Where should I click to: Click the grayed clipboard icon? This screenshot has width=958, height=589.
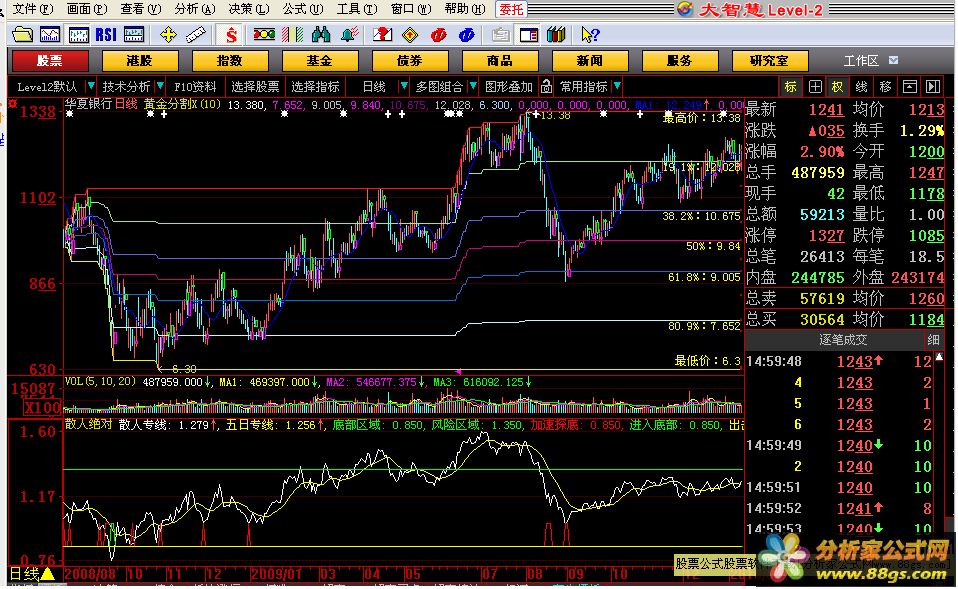[500, 35]
